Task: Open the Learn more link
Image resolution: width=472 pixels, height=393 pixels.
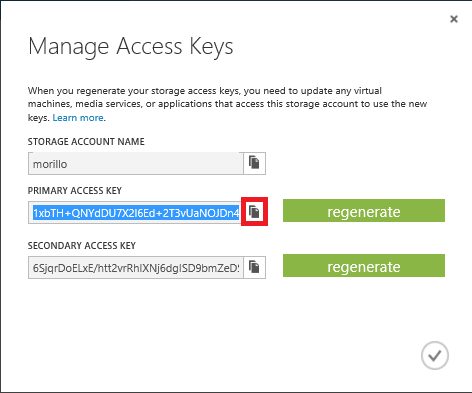Action: 78,118
